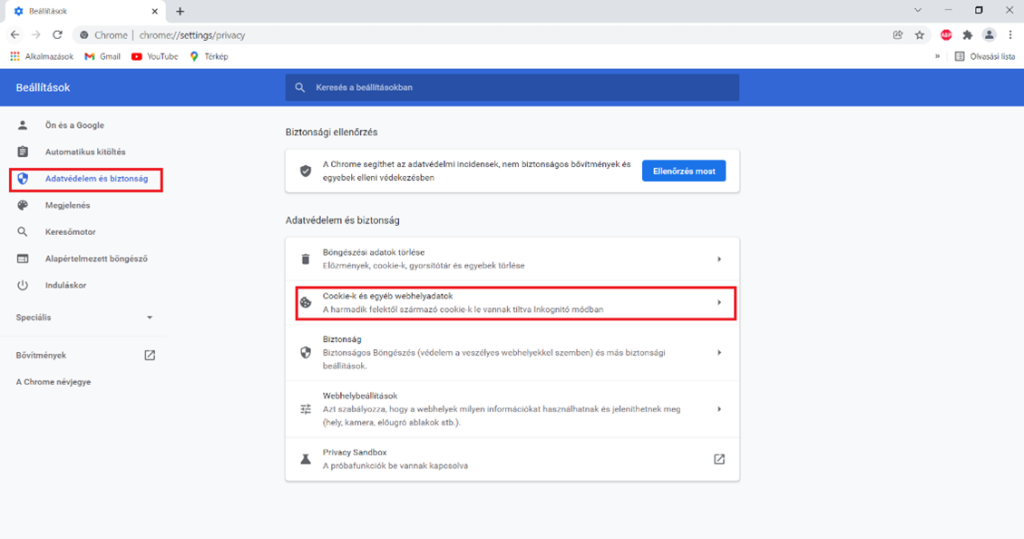Open the Chrome three-dot menu
This screenshot has height=539, width=1024.
[x=1010, y=35]
